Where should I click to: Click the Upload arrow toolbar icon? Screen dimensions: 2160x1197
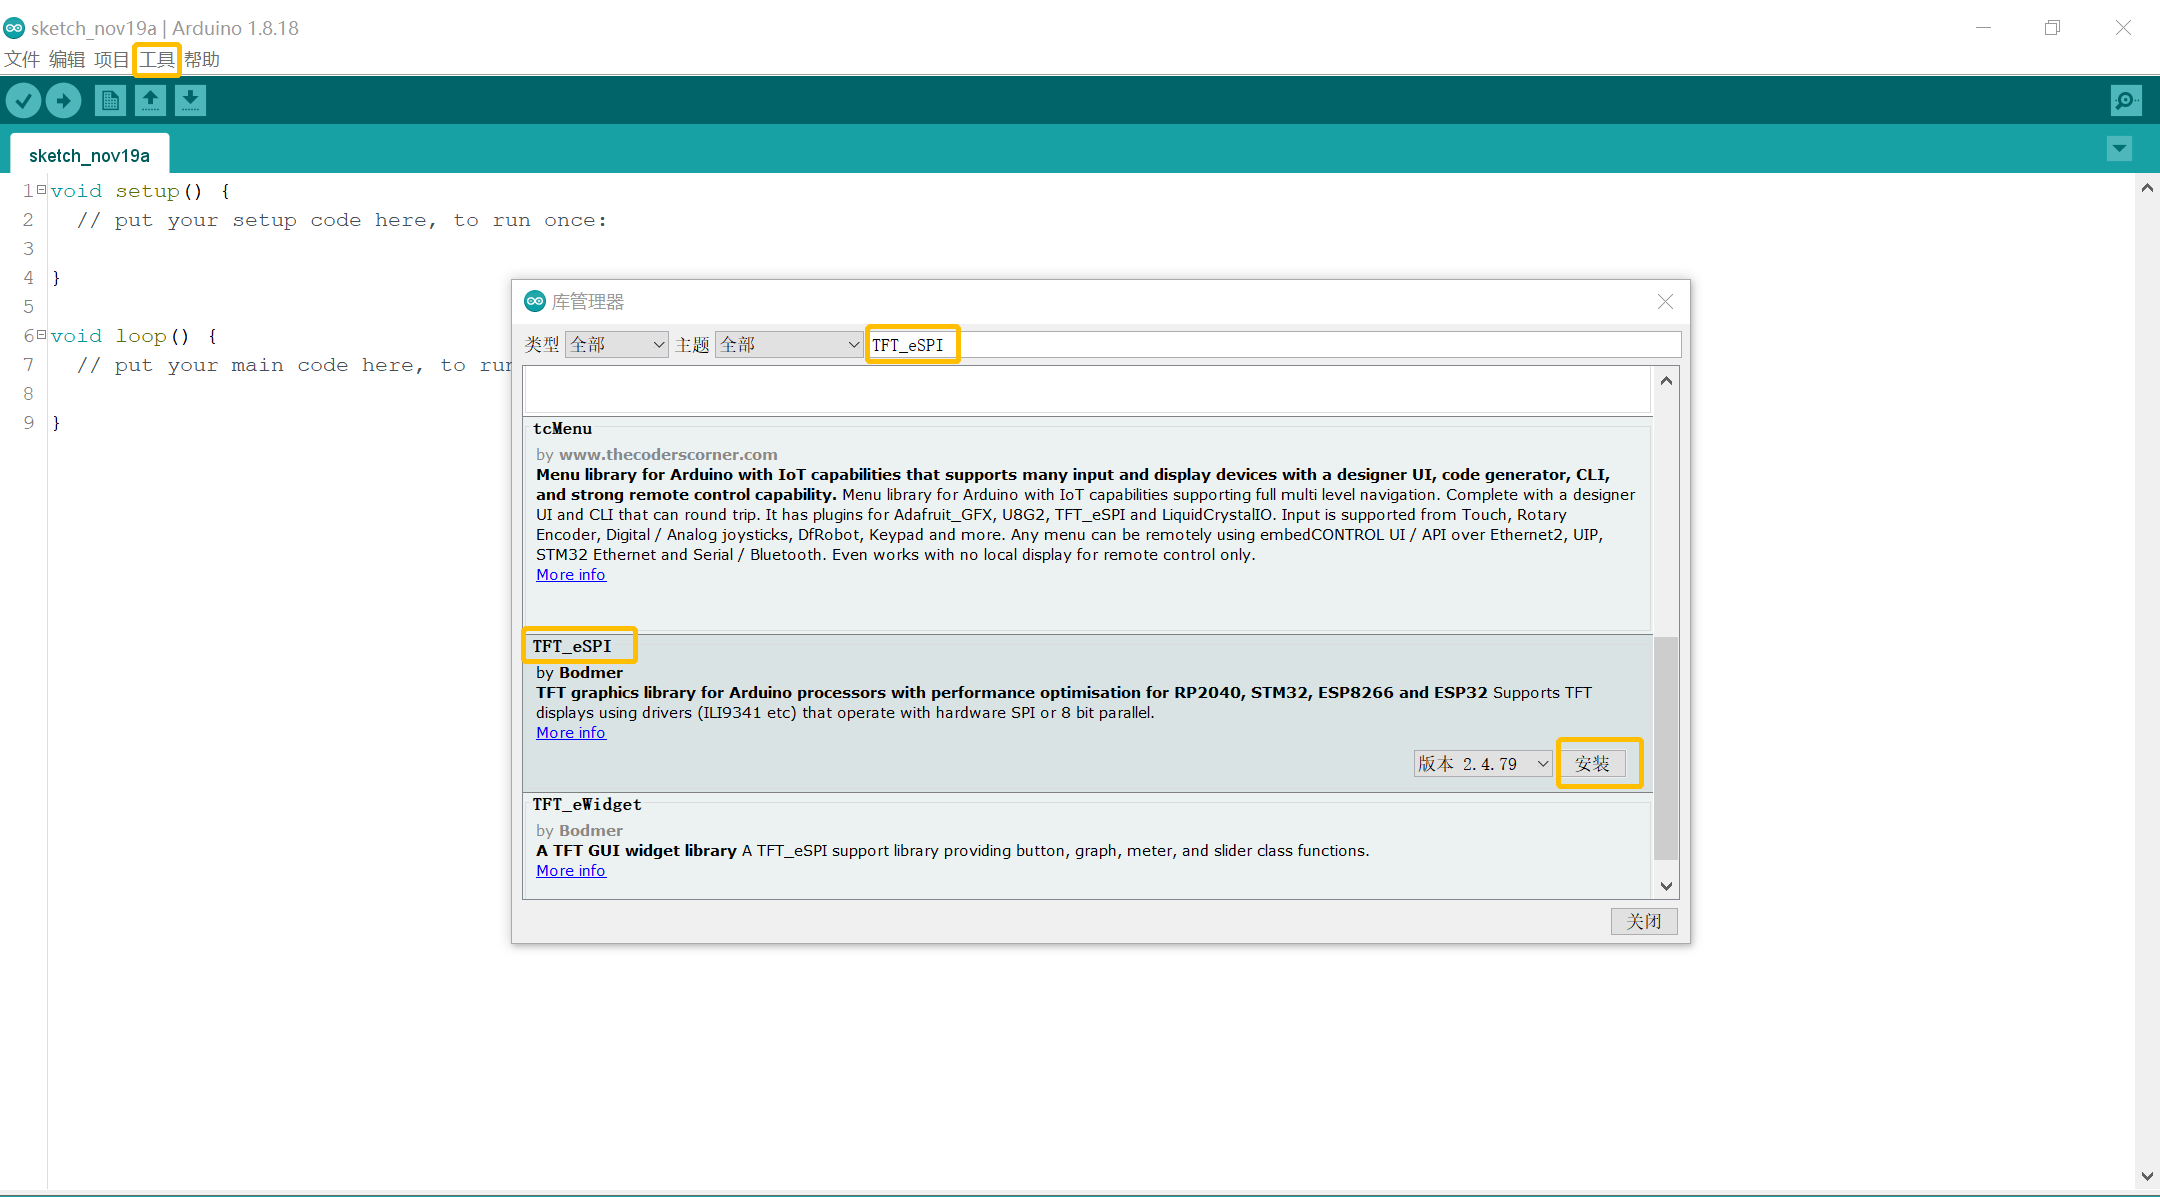click(x=64, y=100)
